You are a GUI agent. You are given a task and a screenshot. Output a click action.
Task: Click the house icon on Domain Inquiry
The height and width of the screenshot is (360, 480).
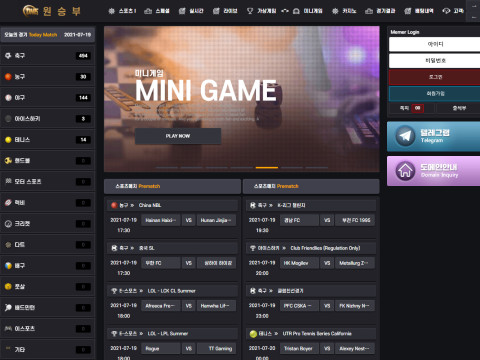[405, 171]
